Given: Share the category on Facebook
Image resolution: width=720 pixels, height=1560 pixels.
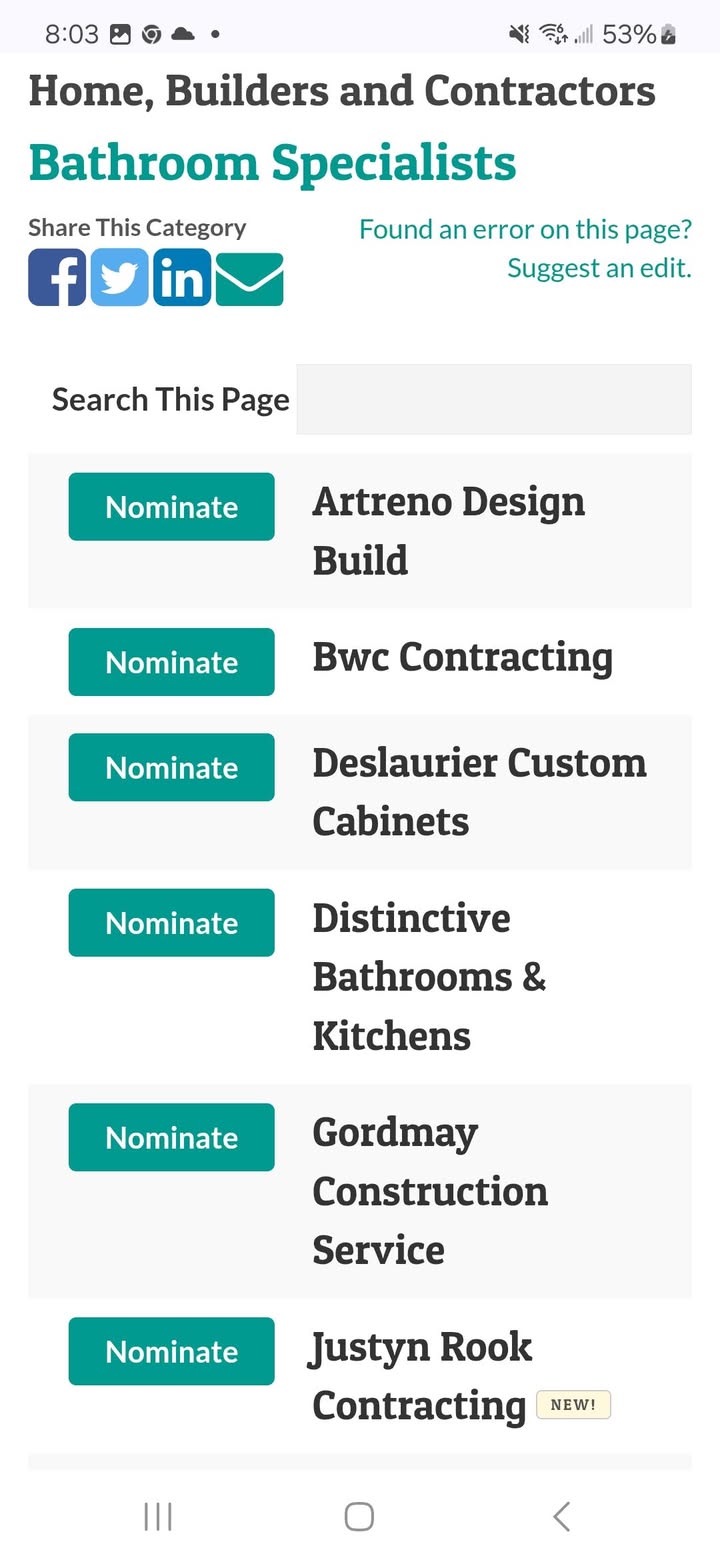Looking at the screenshot, I should (57, 278).
